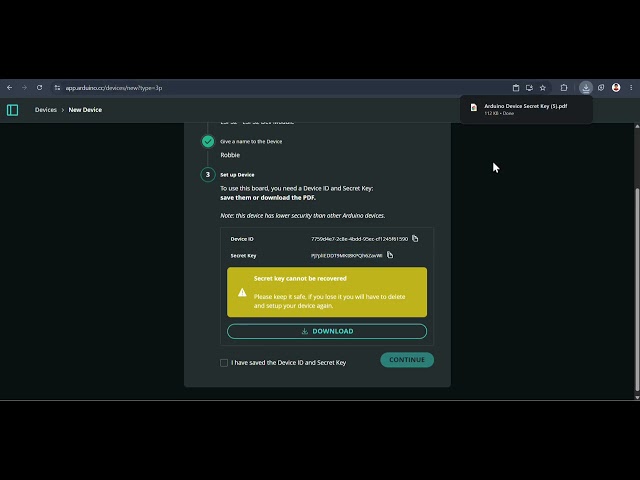Viewport: 640px width, 480px height.
Task: Open downloaded Arduino Device Secret Key PDF
Action: tap(526, 109)
